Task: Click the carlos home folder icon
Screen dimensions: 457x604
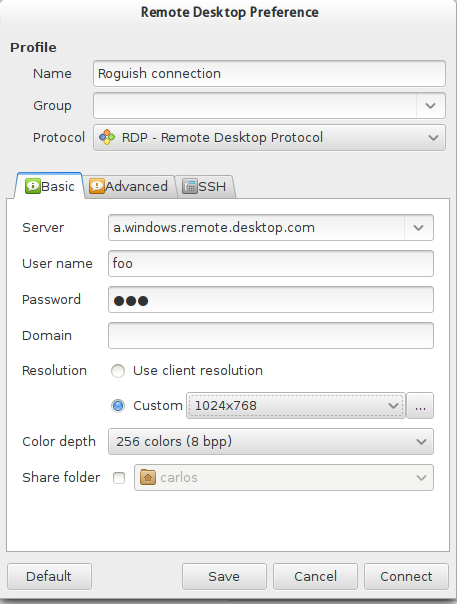Action: click(148, 477)
